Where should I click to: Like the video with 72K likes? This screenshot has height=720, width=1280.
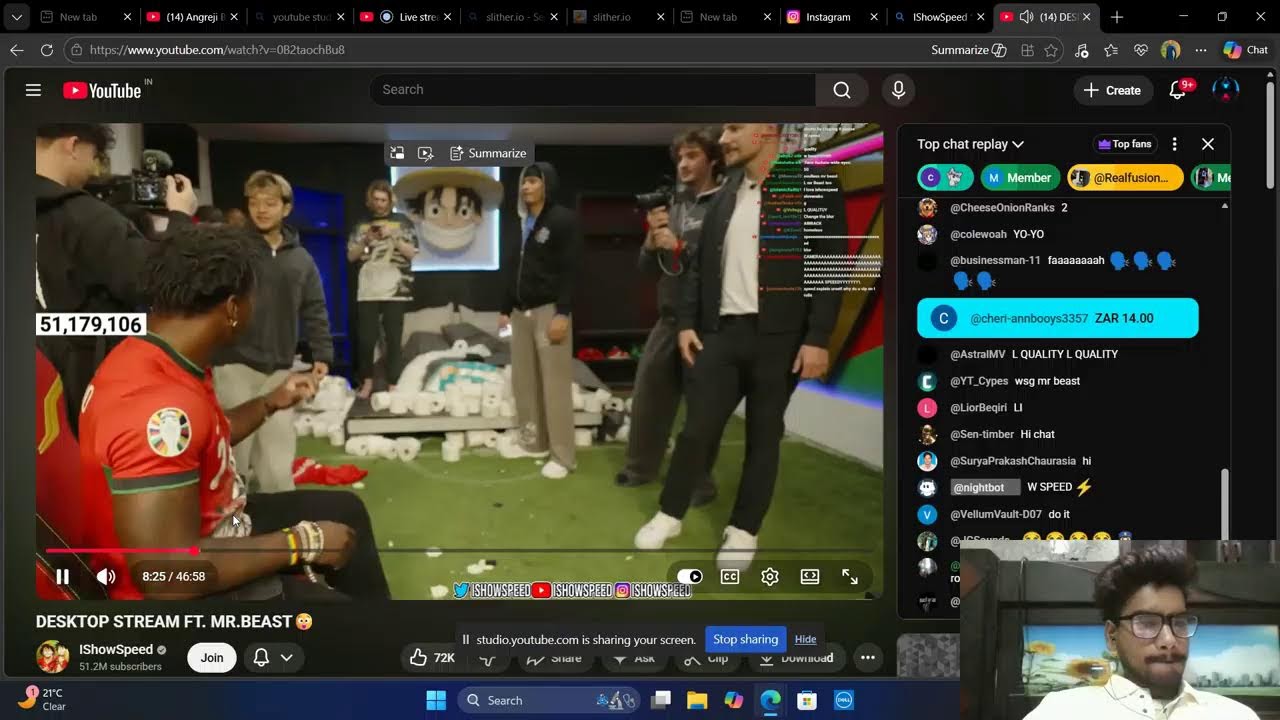pyautogui.click(x=432, y=657)
